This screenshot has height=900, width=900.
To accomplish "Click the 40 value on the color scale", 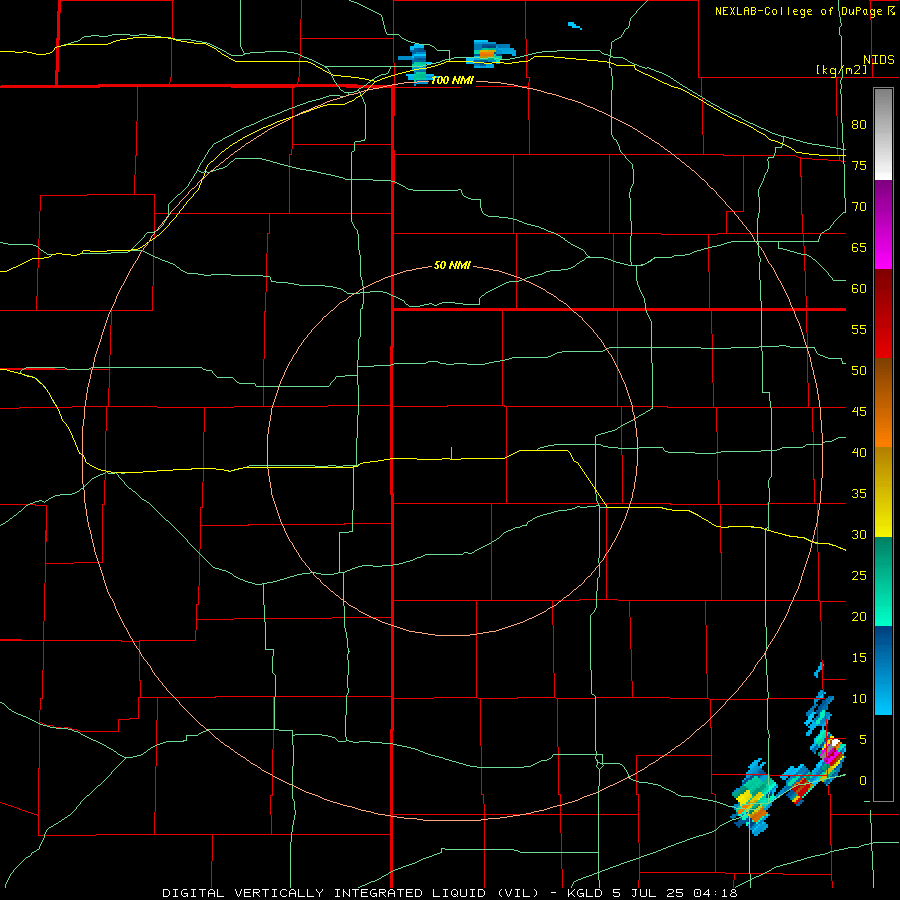I will (x=859, y=453).
